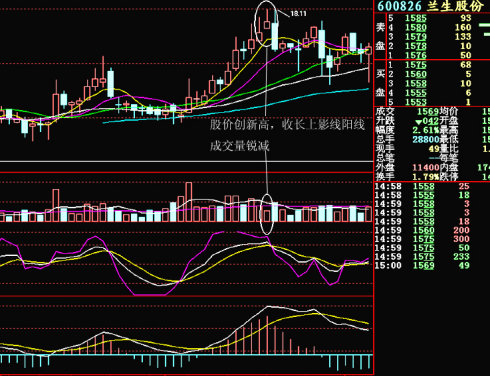This screenshot has height=376, width=490.
Task: Select sell level 1 price 1576
Action: coord(416,55)
